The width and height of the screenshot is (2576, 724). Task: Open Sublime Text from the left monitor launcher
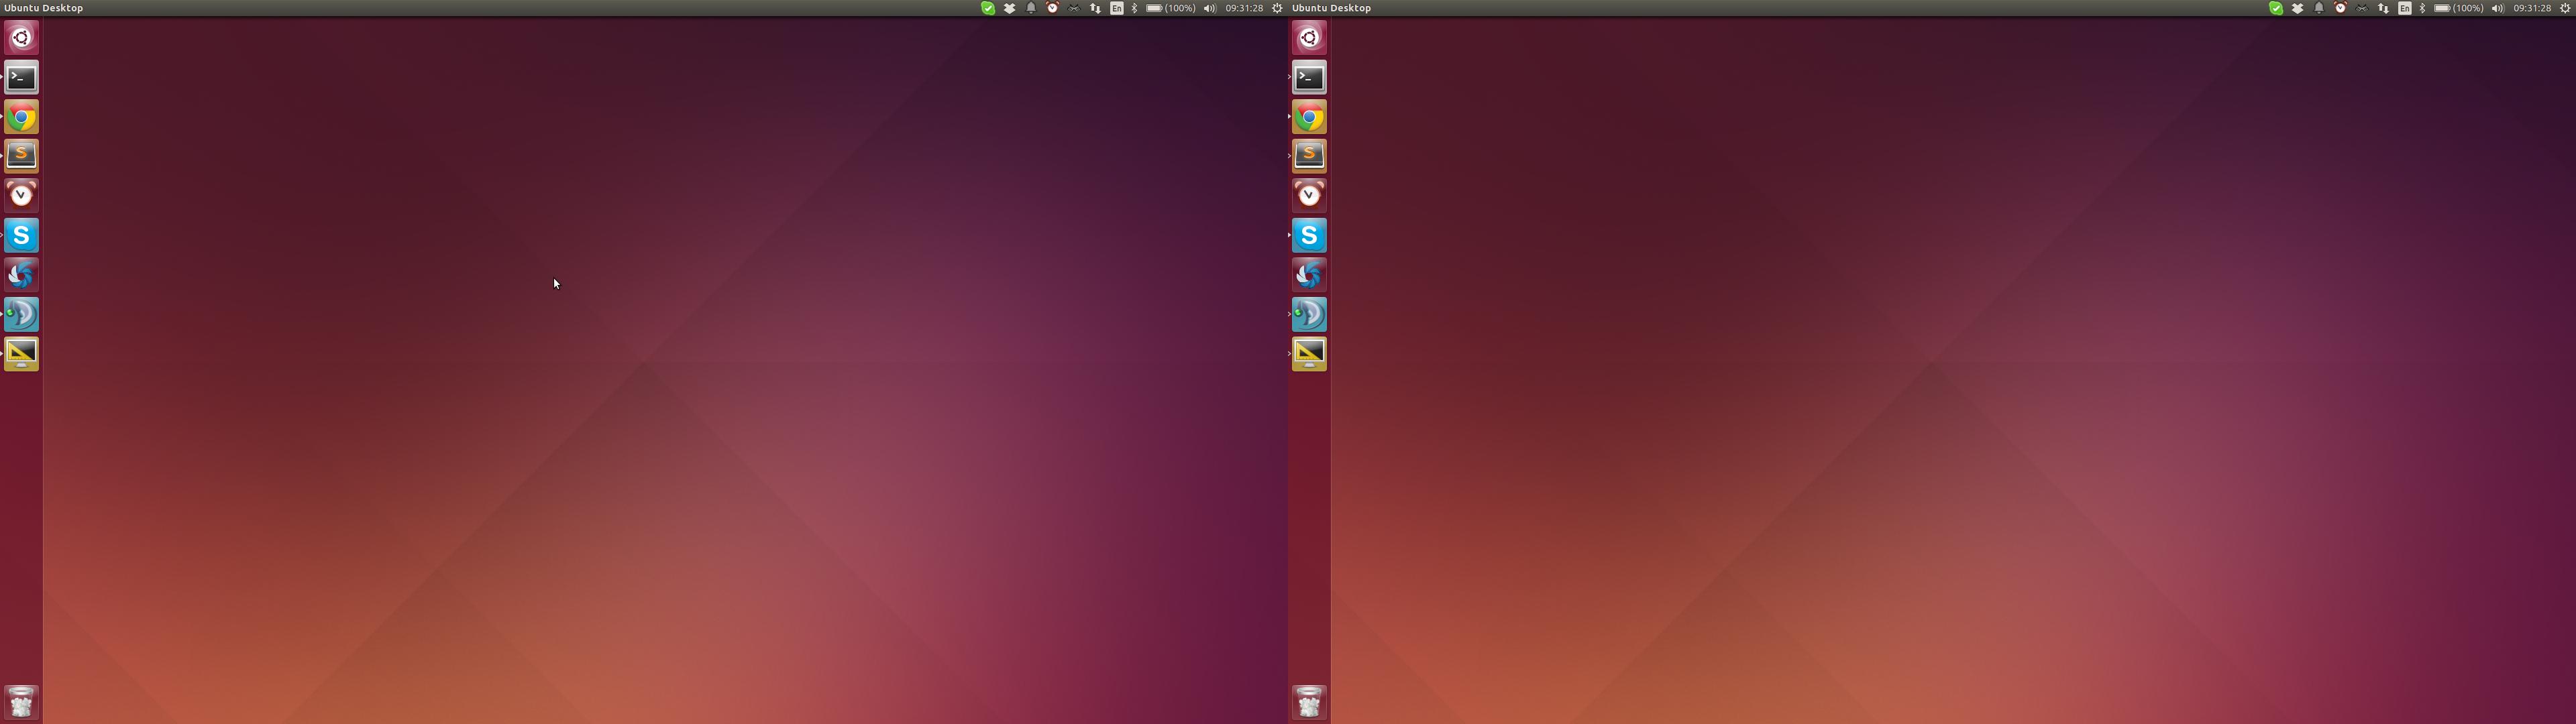(x=21, y=156)
